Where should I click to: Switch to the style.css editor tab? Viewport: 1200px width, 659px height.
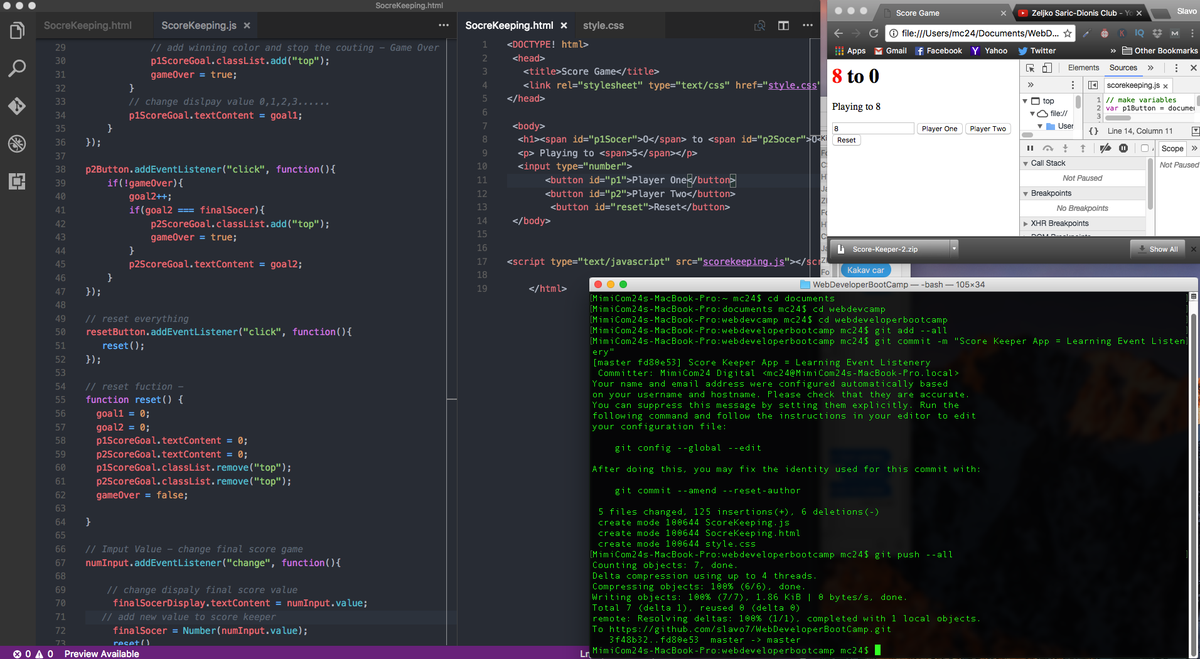[x=603, y=25]
